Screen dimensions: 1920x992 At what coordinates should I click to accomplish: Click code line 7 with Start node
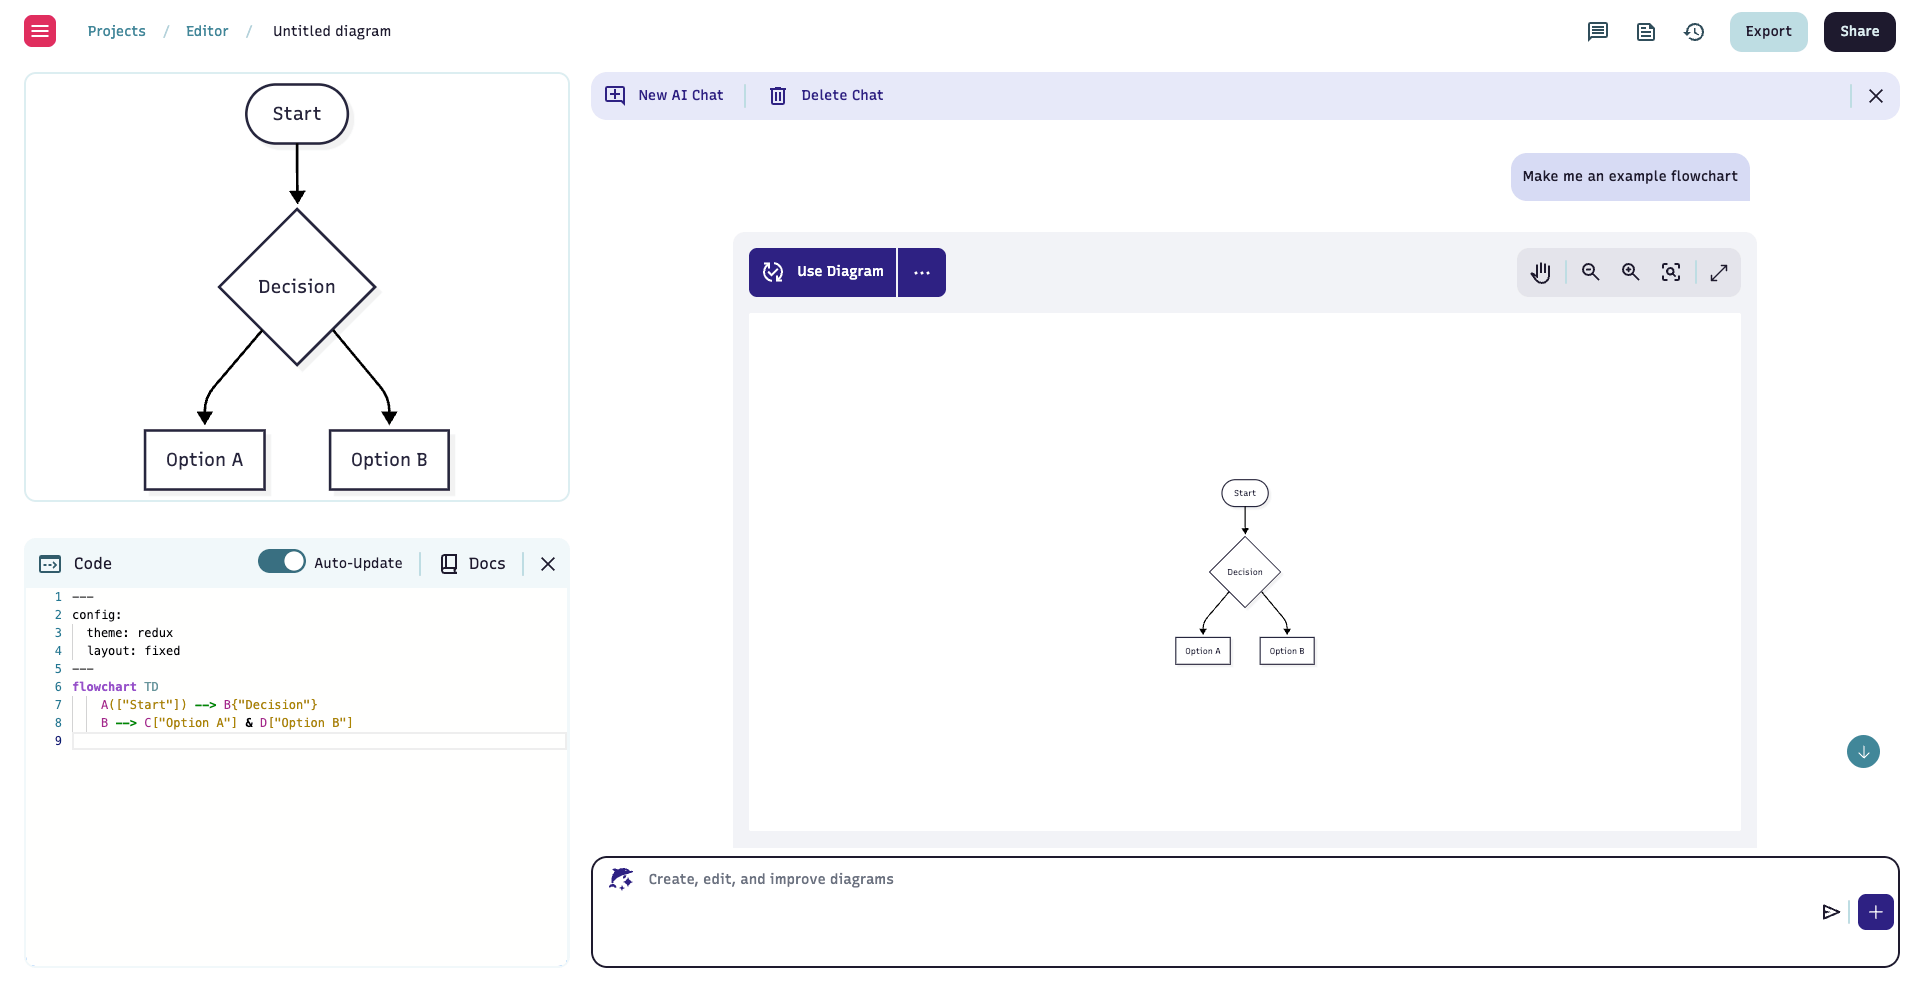tap(209, 705)
